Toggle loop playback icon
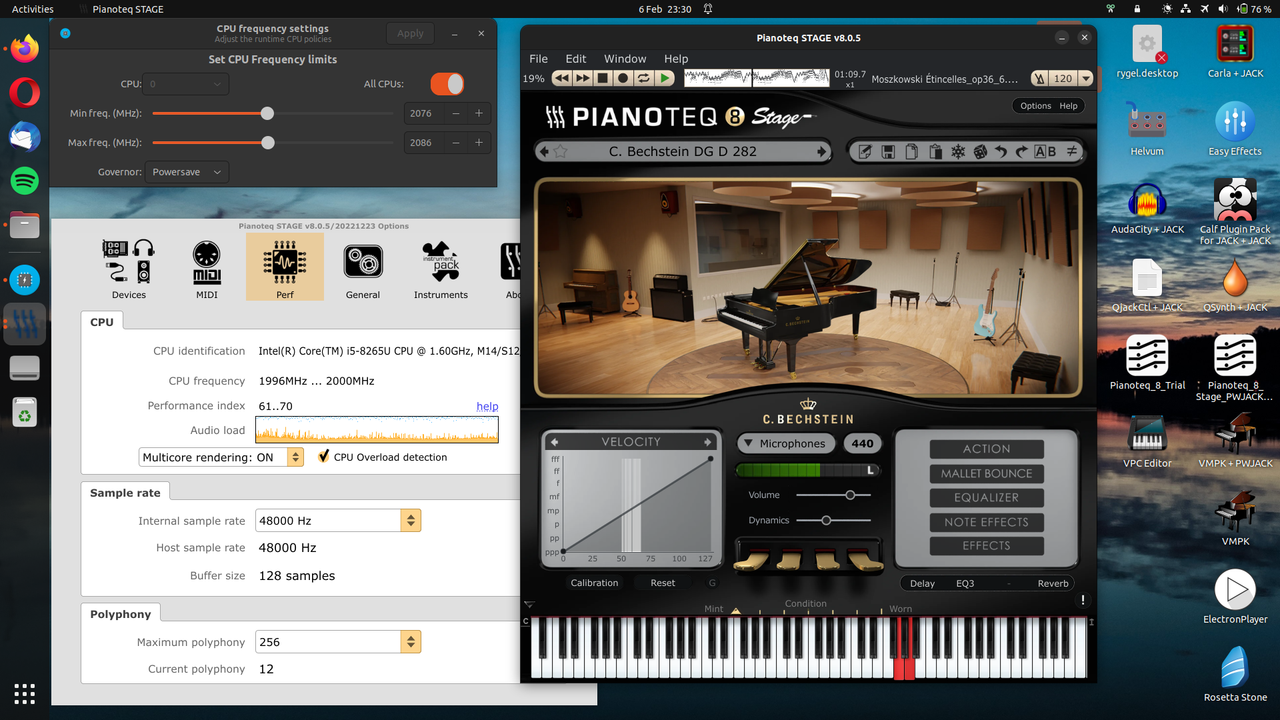1280x720 pixels. pyautogui.click(x=644, y=78)
